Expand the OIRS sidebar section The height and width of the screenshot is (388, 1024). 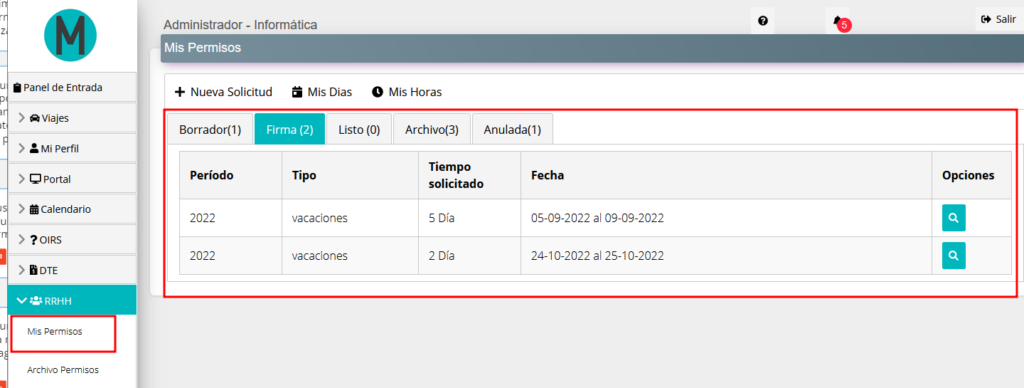[x=72, y=240]
